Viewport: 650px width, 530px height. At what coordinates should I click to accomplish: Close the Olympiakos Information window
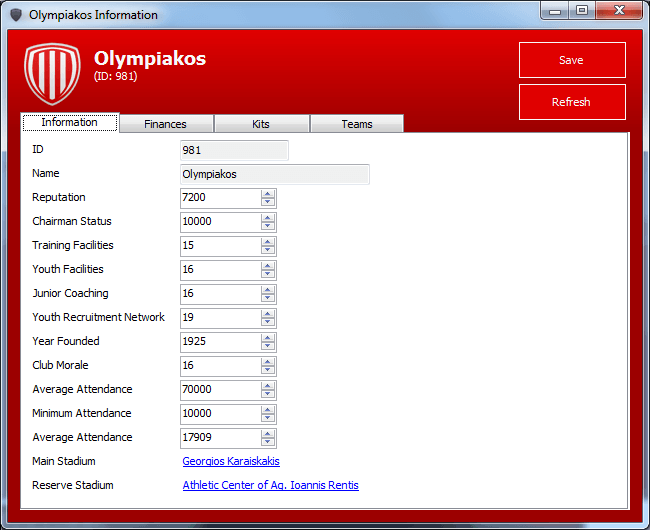[619, 11]
